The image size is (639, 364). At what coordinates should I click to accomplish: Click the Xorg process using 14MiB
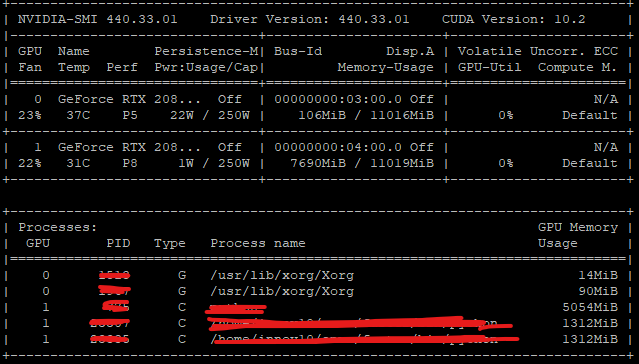[x=282, y=276]
